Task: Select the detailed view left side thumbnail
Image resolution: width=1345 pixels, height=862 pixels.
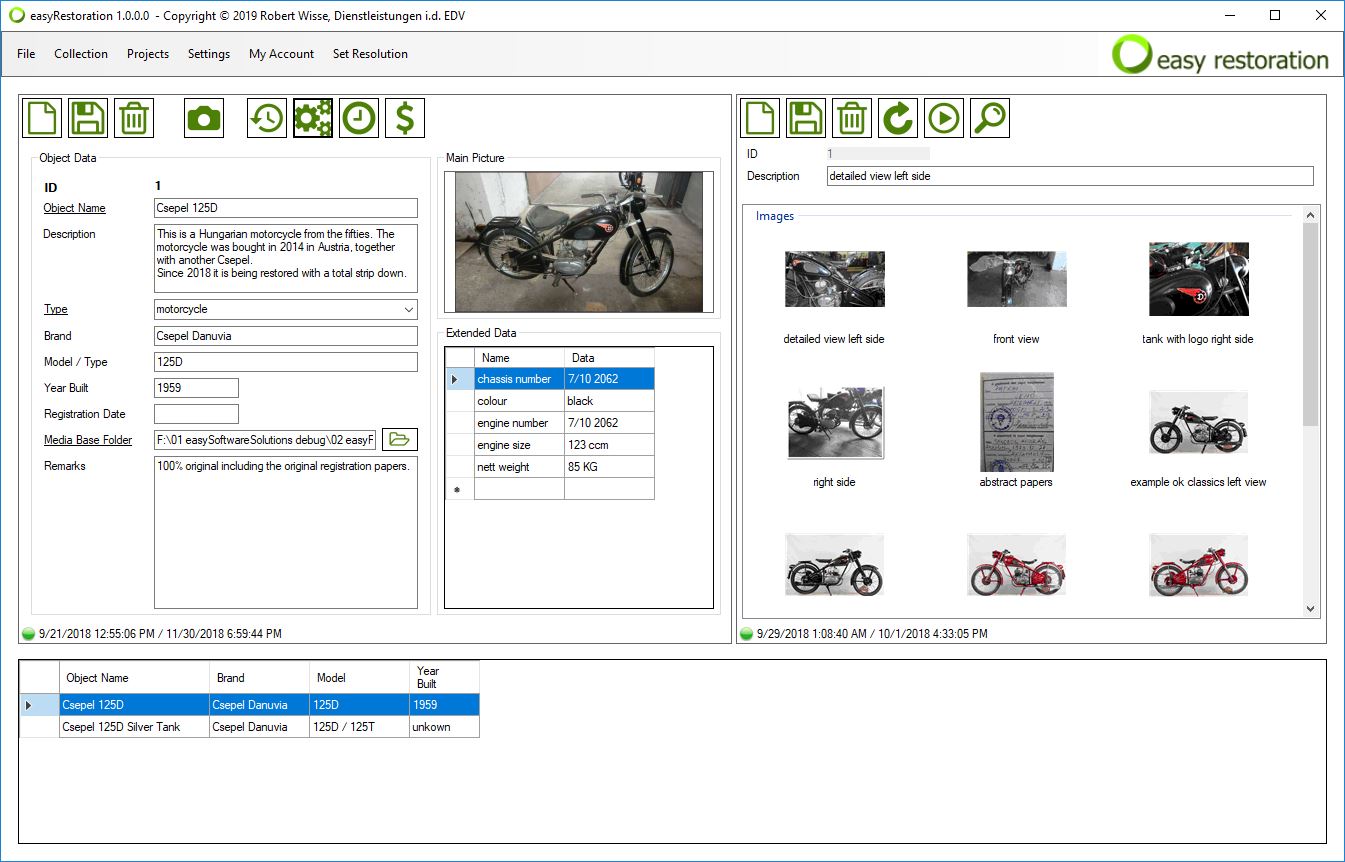Action: (x=834, y=279)
